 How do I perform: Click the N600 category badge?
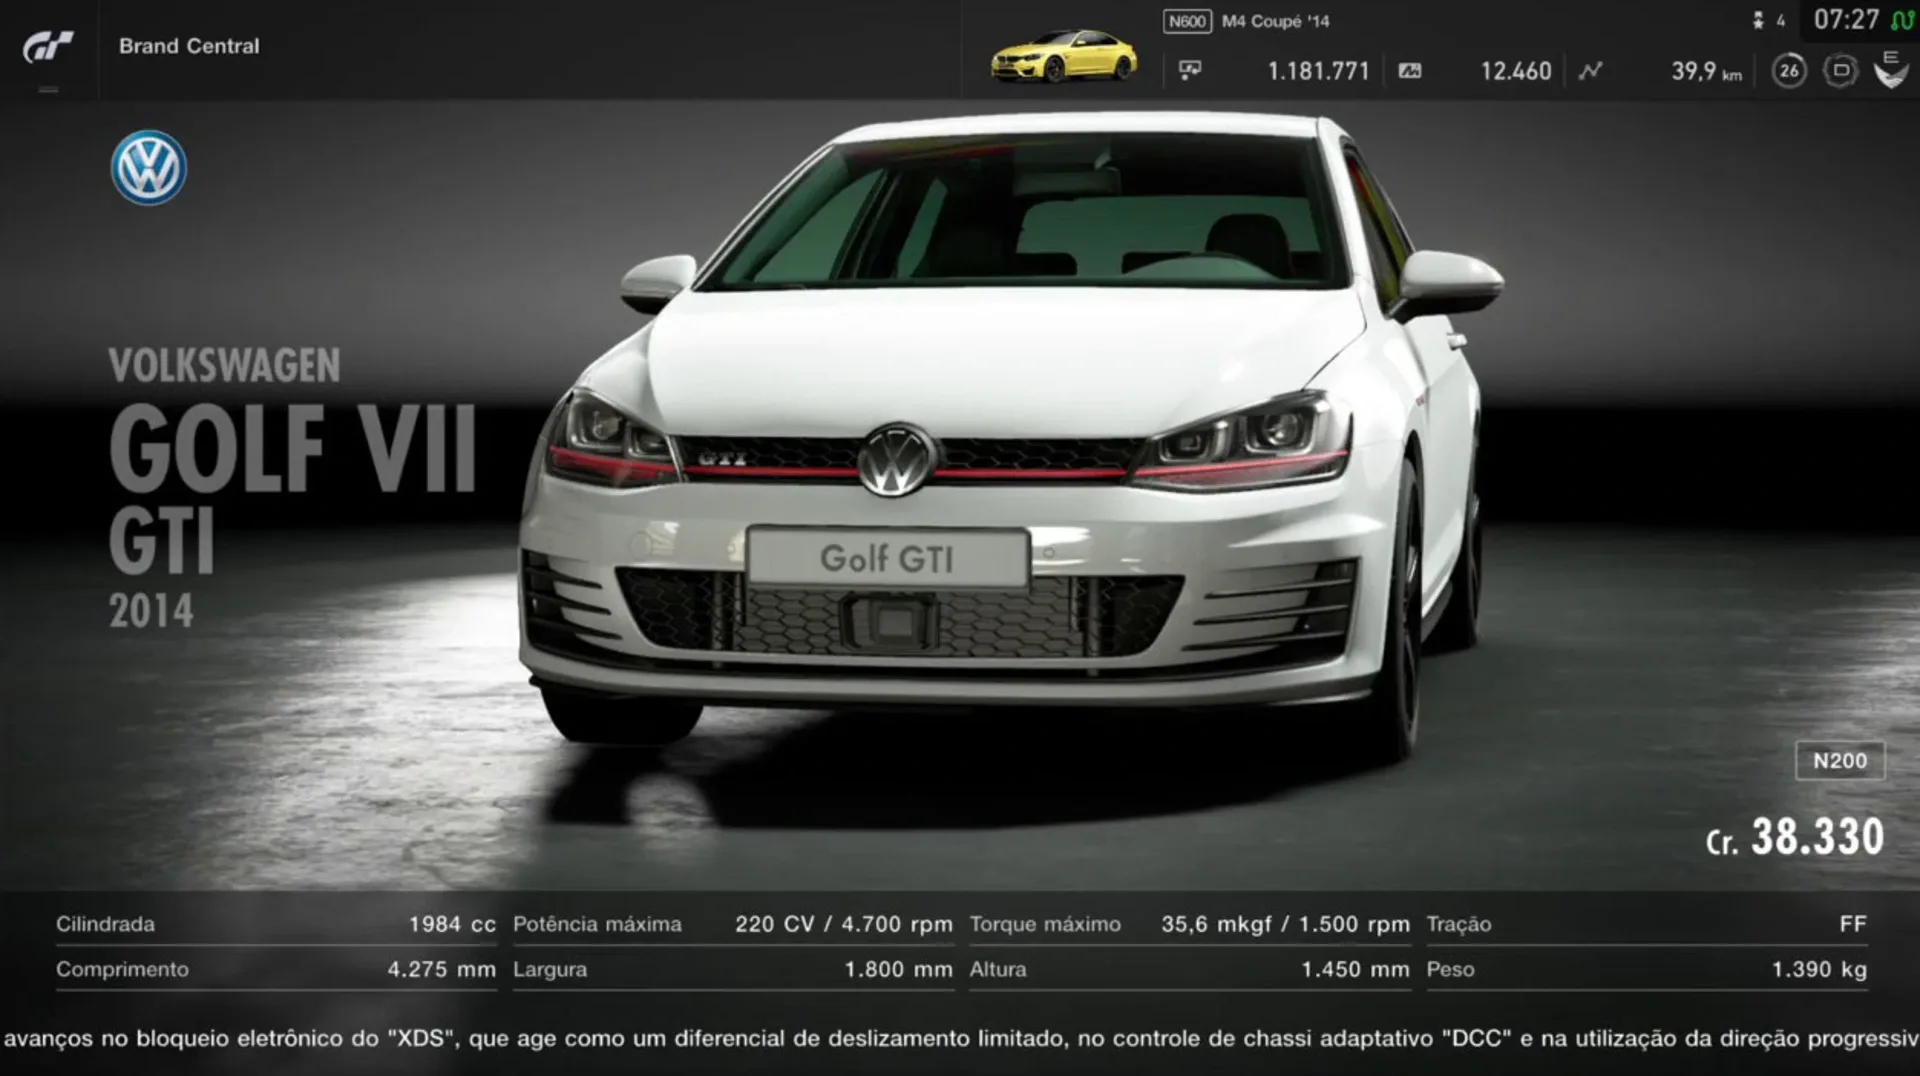pyautogui.click(x=1187, y=21)
